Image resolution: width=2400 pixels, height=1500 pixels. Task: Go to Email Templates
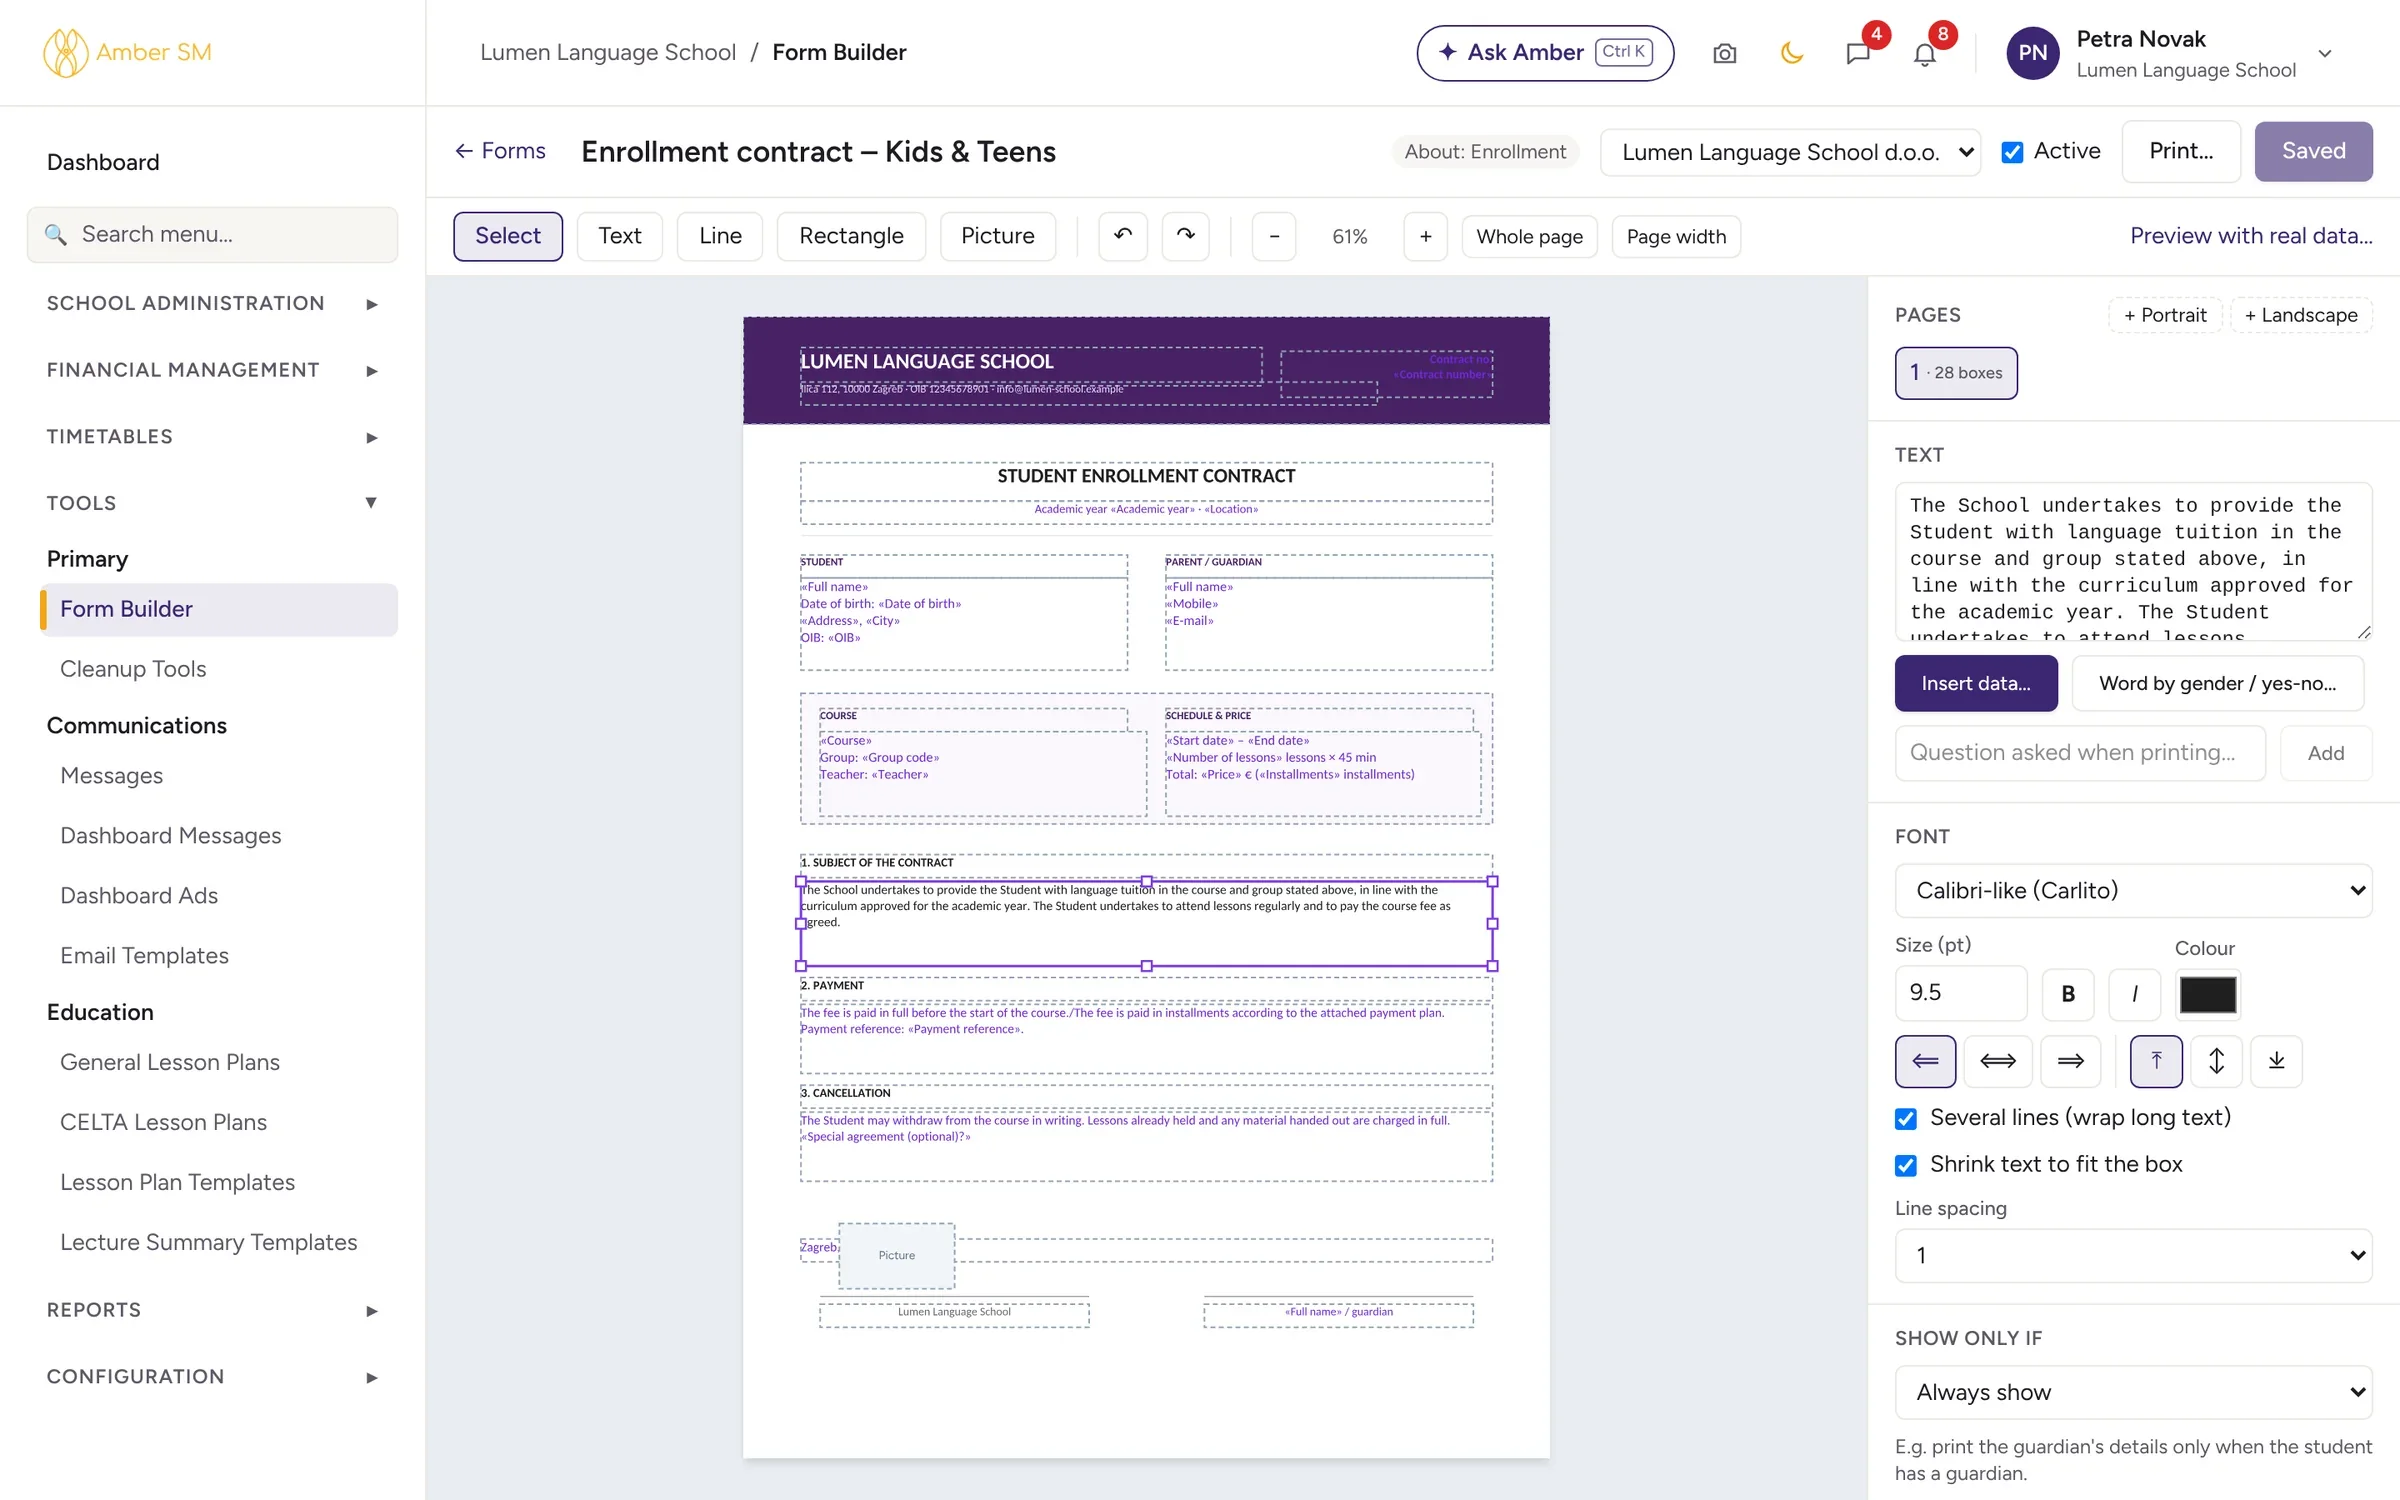(144, 955)
